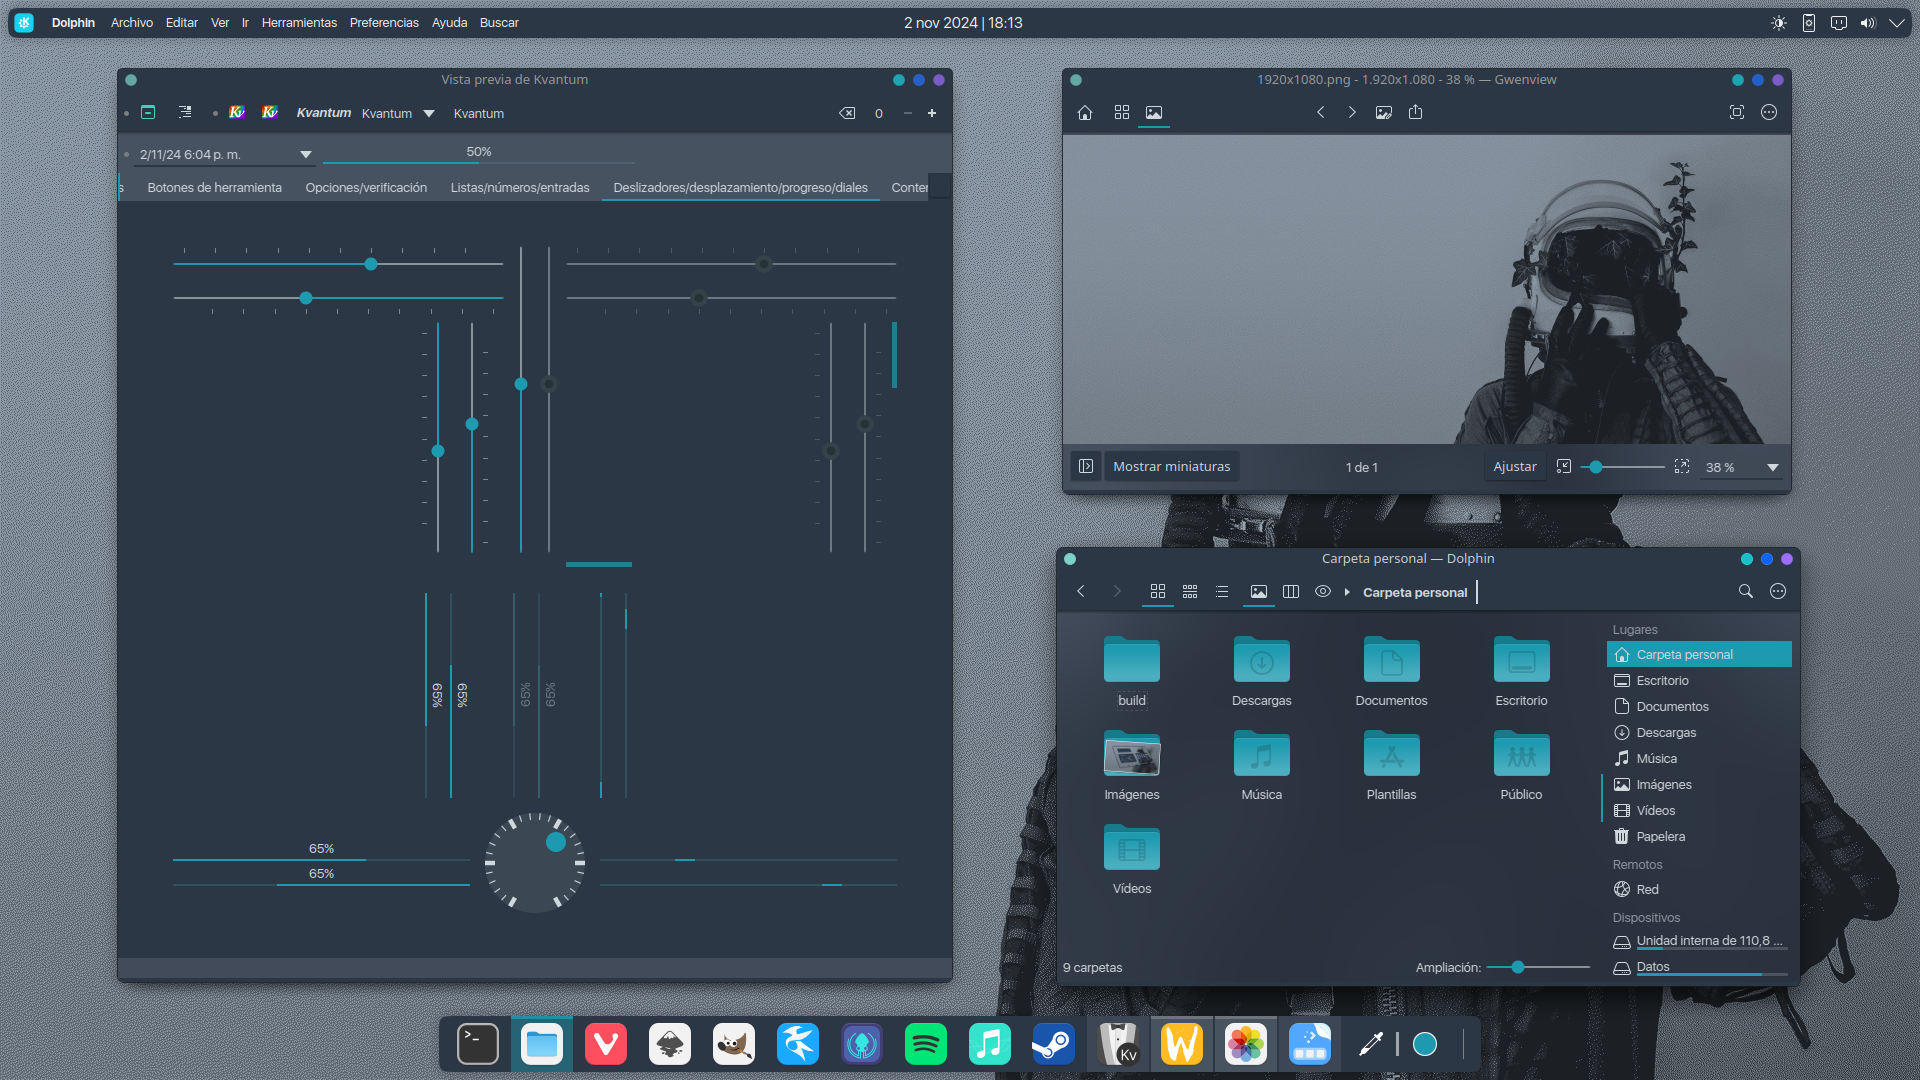Screen dimensions: 1920x1080
Task: Click teal checkbox-style toolbar icon in Kvantum
Action: pos(148,113)
